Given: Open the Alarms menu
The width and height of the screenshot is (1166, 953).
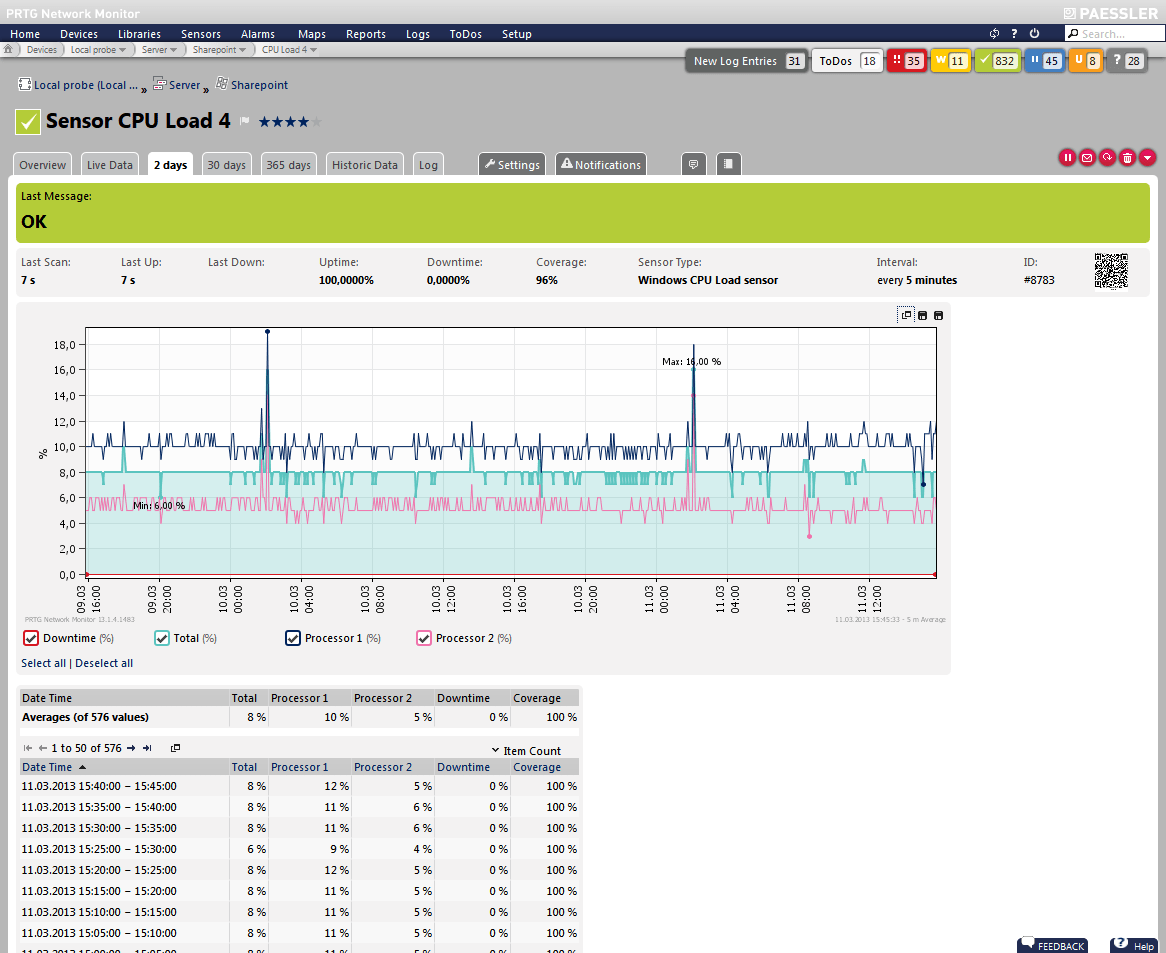Looking at the screenshot, I should pyautogui.click(x=258, y=34).
